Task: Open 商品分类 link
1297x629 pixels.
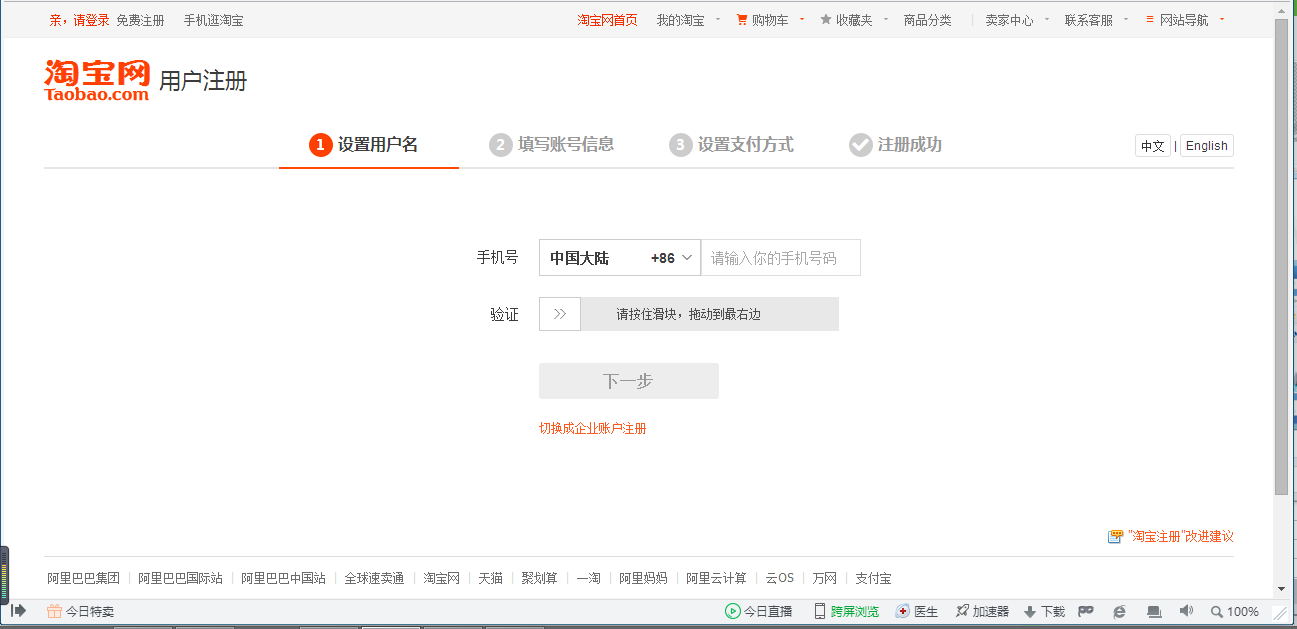Action: (x=927, y=20)
